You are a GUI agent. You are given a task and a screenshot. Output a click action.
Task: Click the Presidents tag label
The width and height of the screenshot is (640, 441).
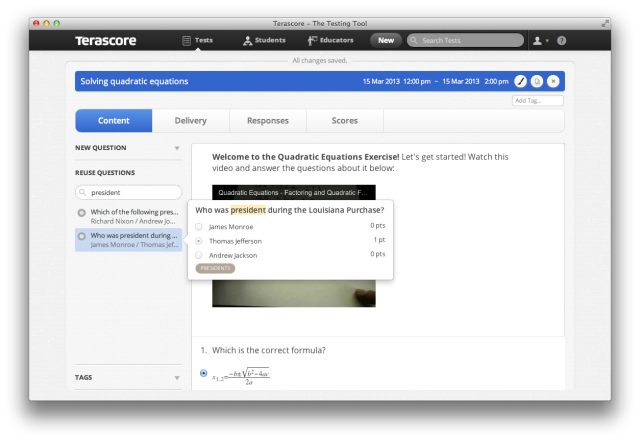[216, 268]
